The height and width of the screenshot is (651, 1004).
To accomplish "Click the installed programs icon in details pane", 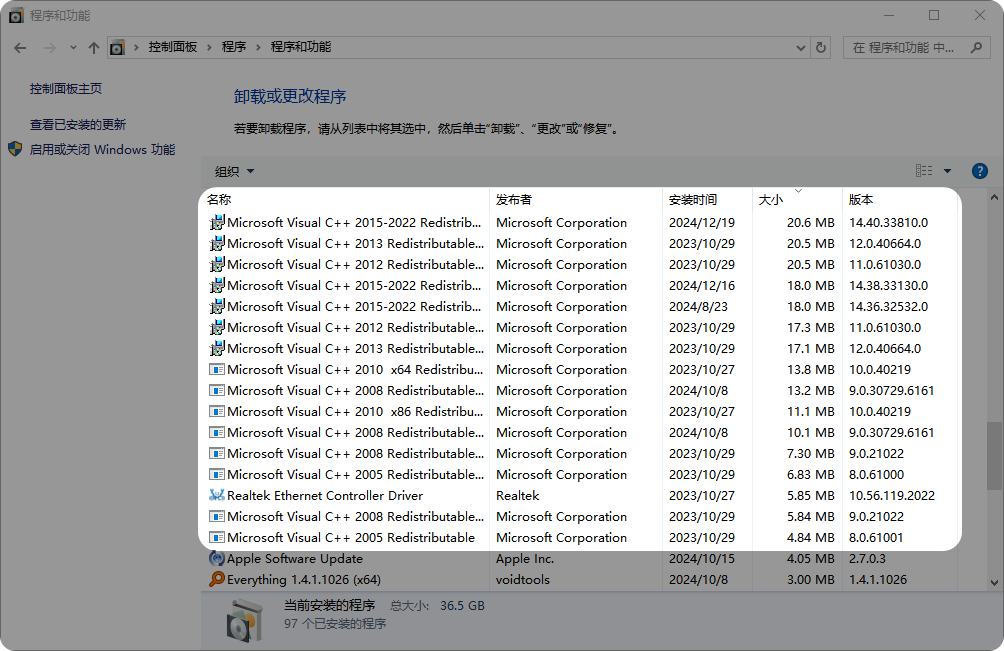I will [x=244, y=620].
